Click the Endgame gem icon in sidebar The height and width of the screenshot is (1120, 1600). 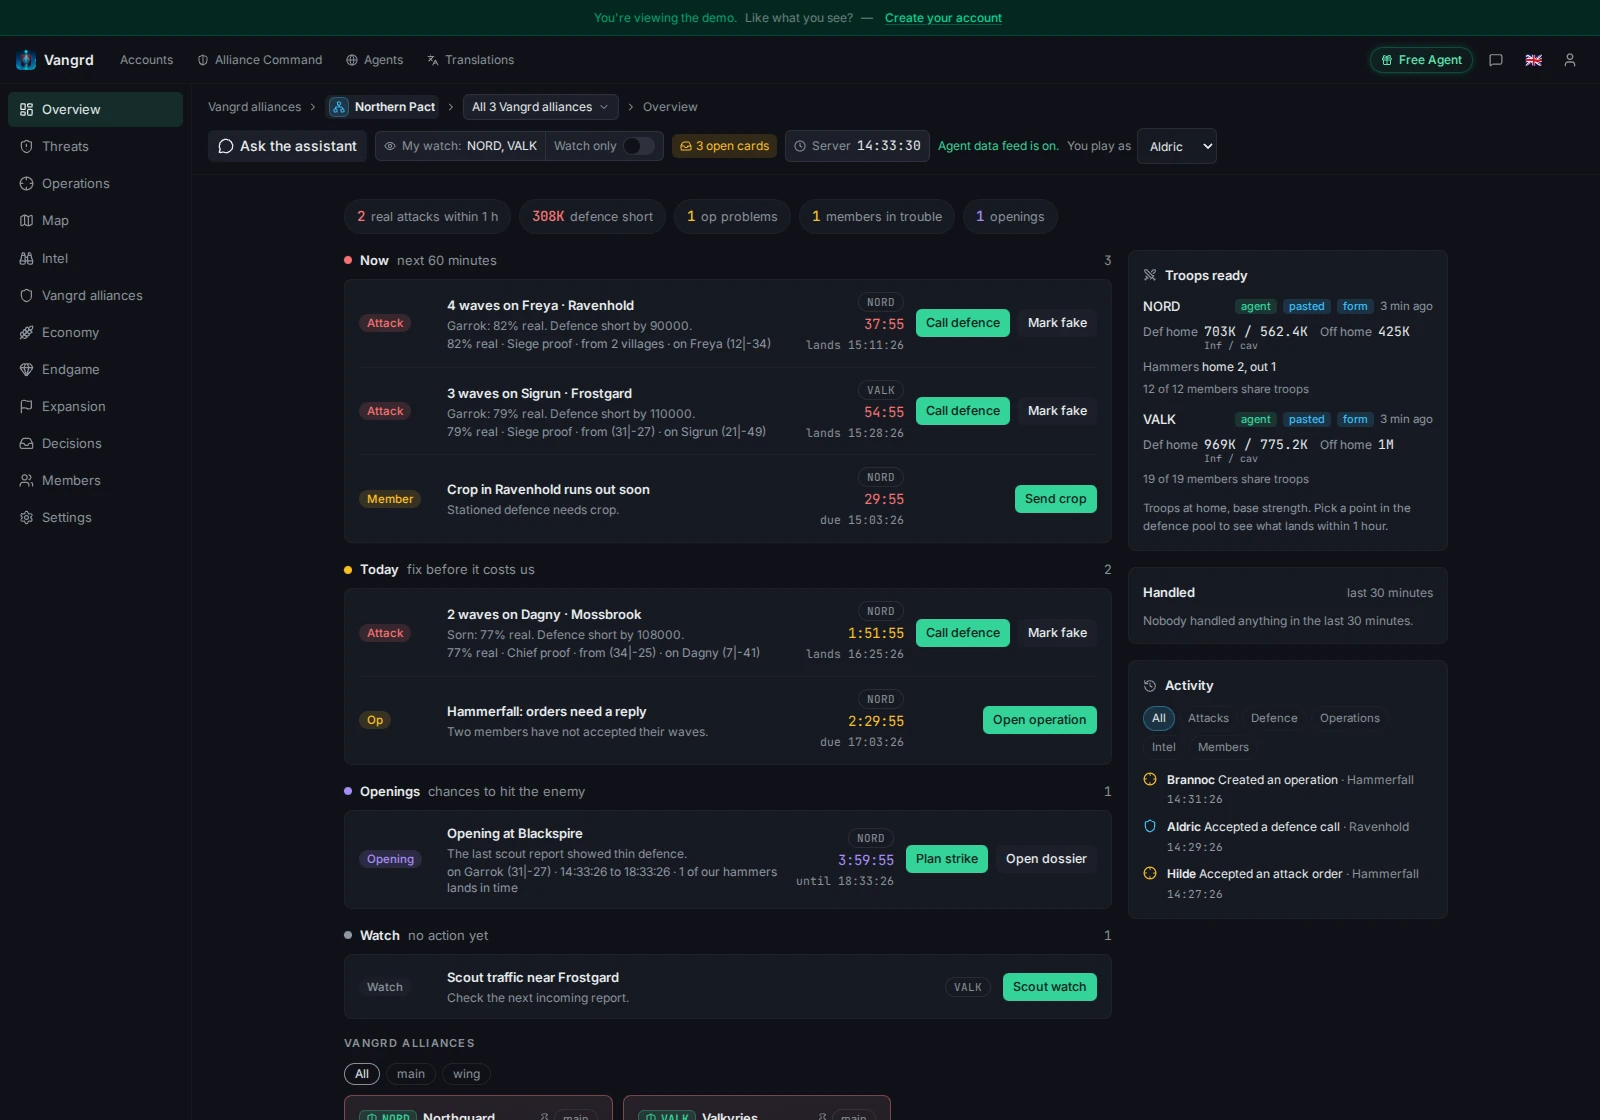27,369
